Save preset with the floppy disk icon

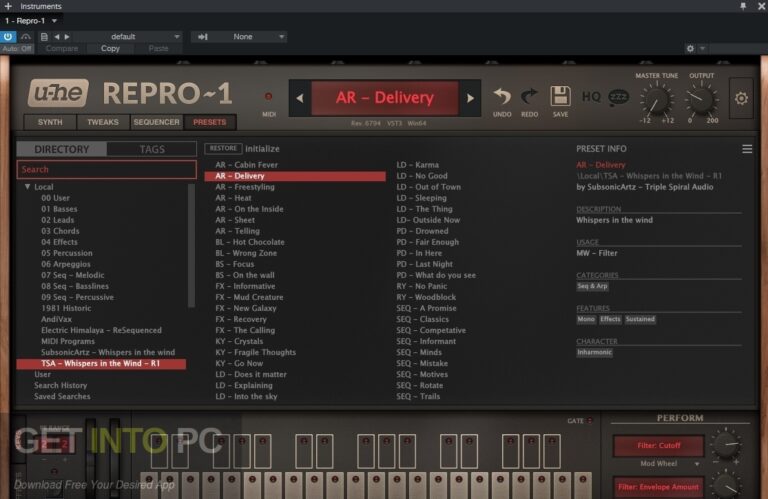coord(560,96)
